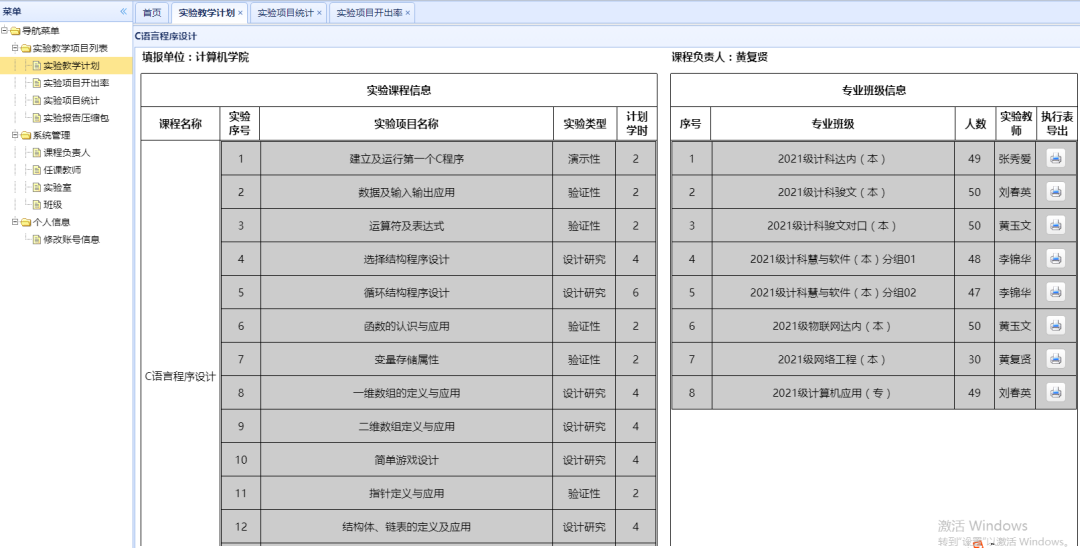Screen dimensions: 1080x548
Task: Click export icon for 2021级计科慧与软件 分组01
Action: [x=1056, y=259]
